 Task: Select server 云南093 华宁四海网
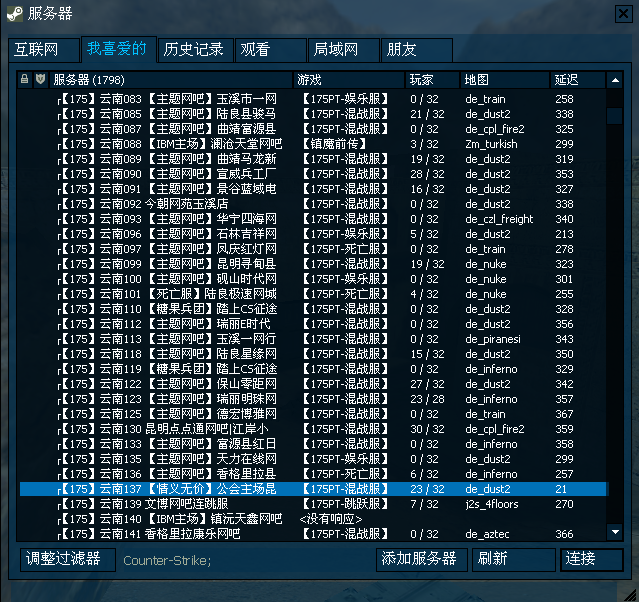point(313,219)
